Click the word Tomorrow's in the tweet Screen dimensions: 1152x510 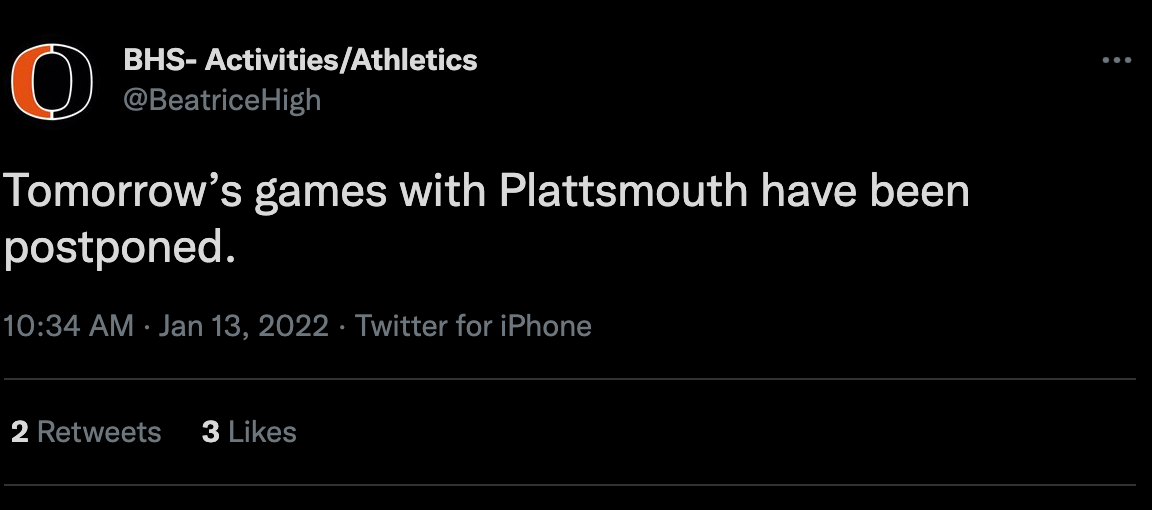point(122,192)
